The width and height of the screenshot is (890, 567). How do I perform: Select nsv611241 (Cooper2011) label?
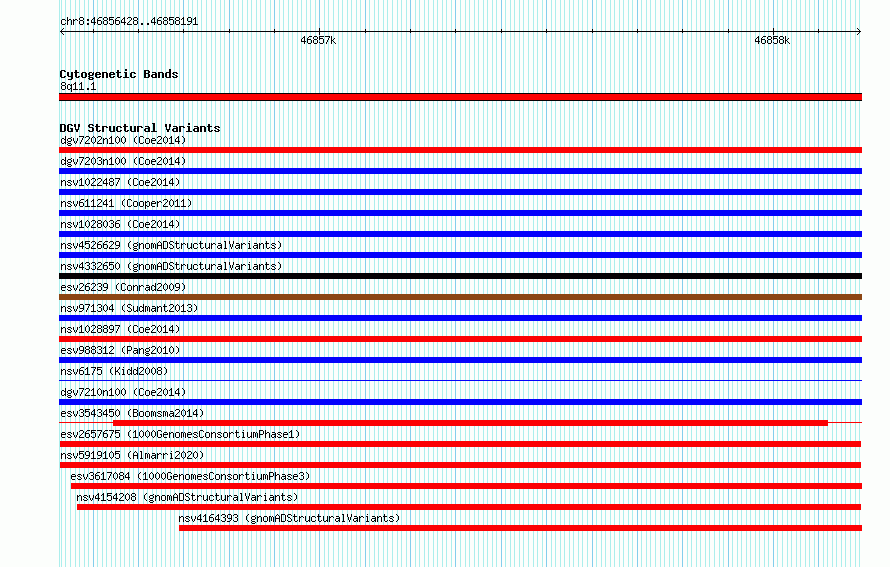(x=126, y=203)
